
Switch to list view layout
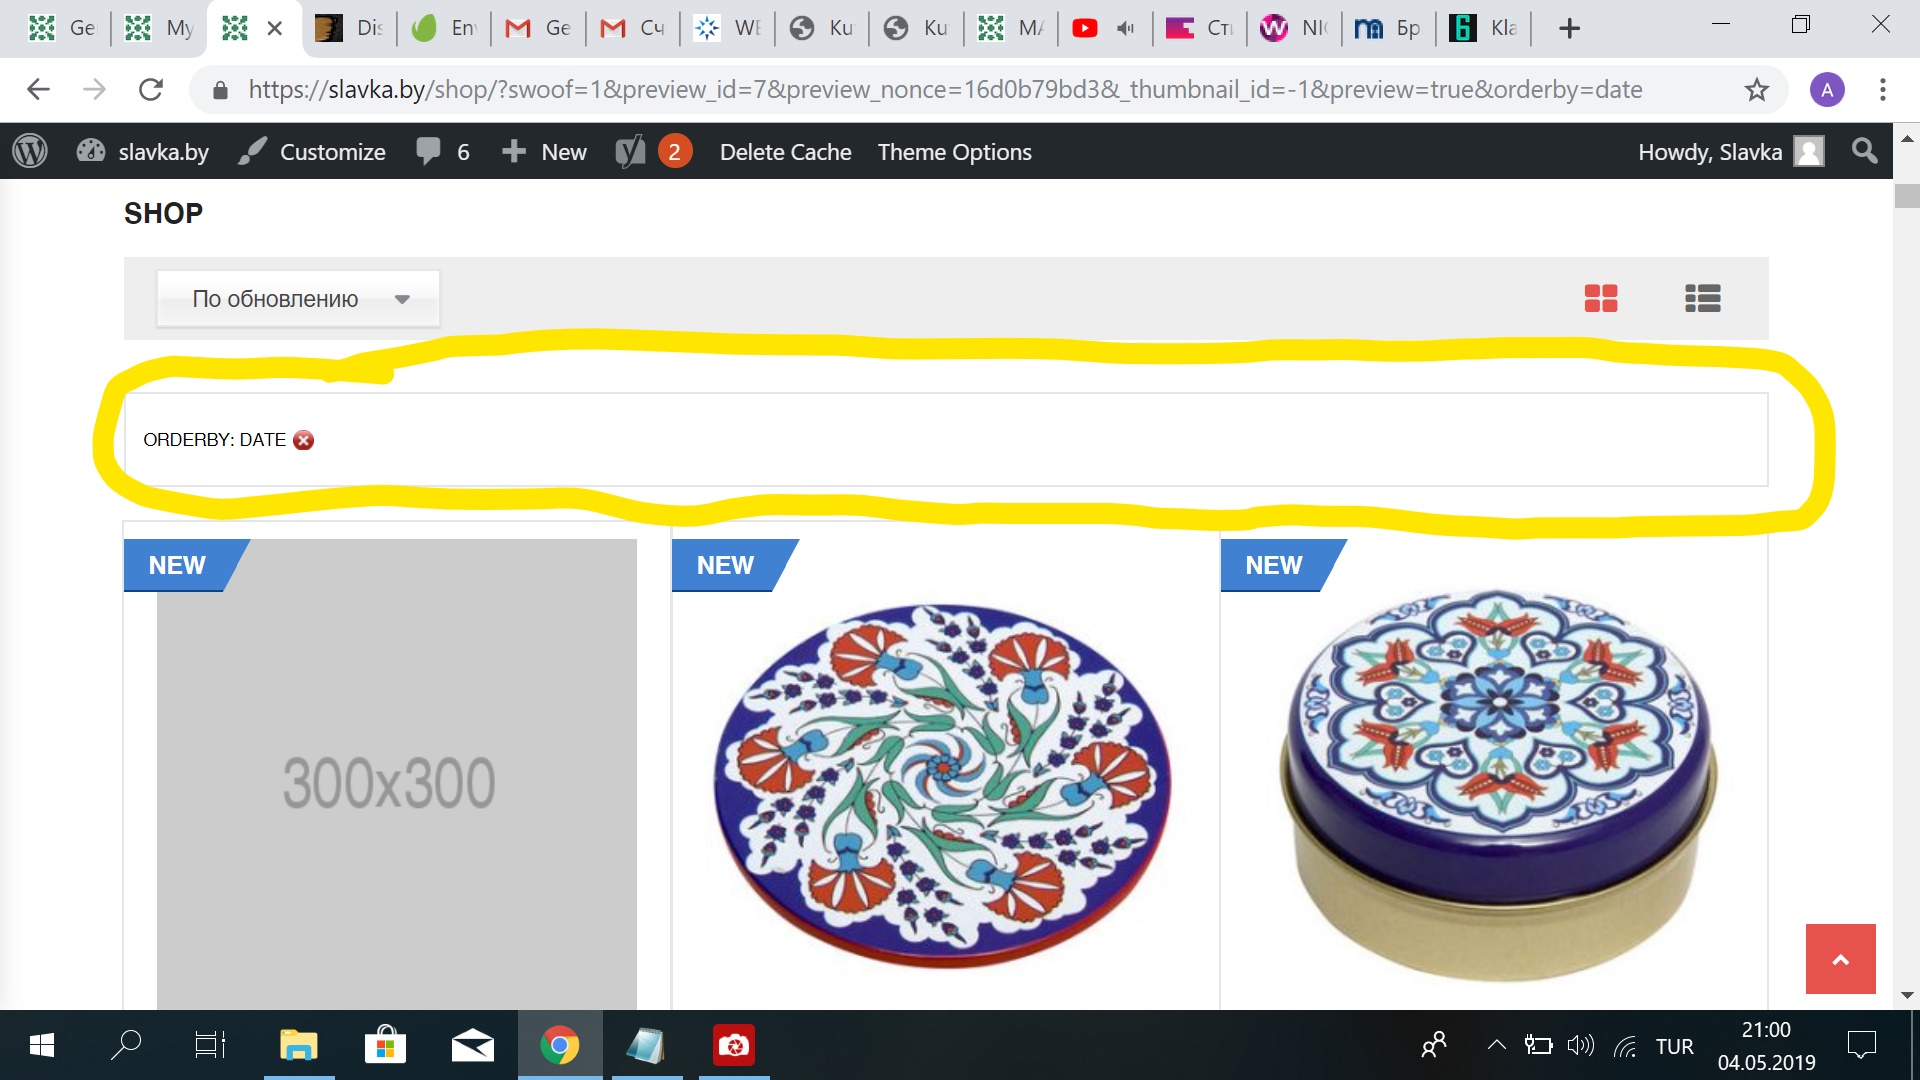[x=1702, y=298]
